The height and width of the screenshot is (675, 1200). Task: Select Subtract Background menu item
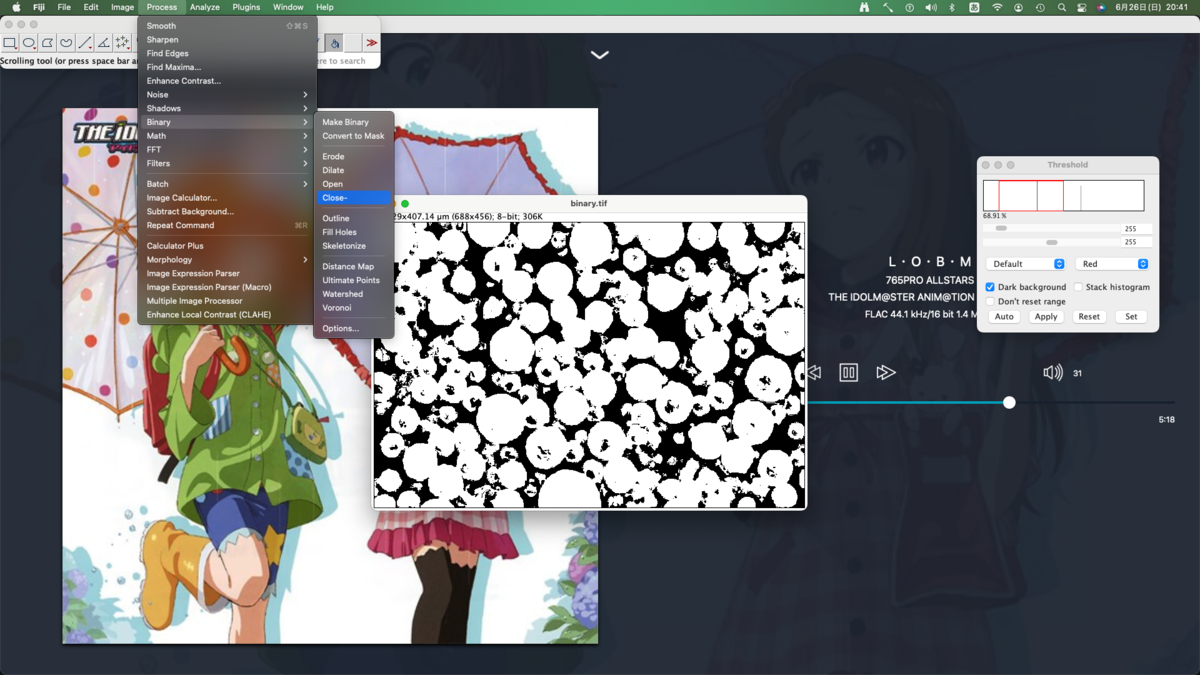[x=227, y=212]
